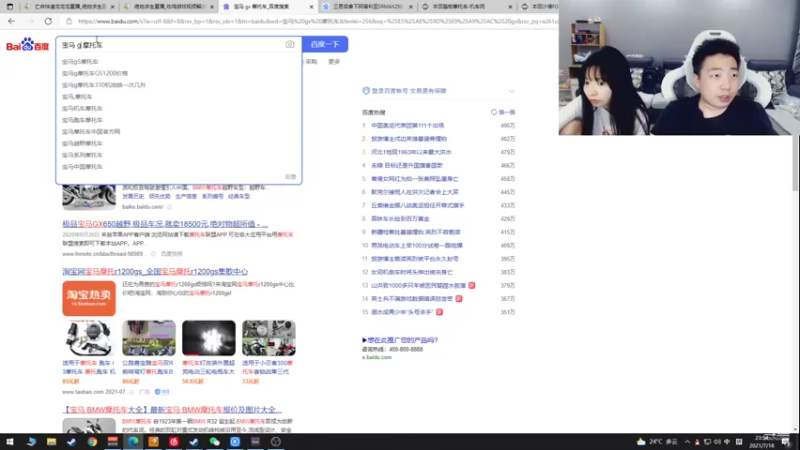This screenshot has height=450, width=800.
Task: Click the e.baidu.com link
Action: (x=377, y=357)
